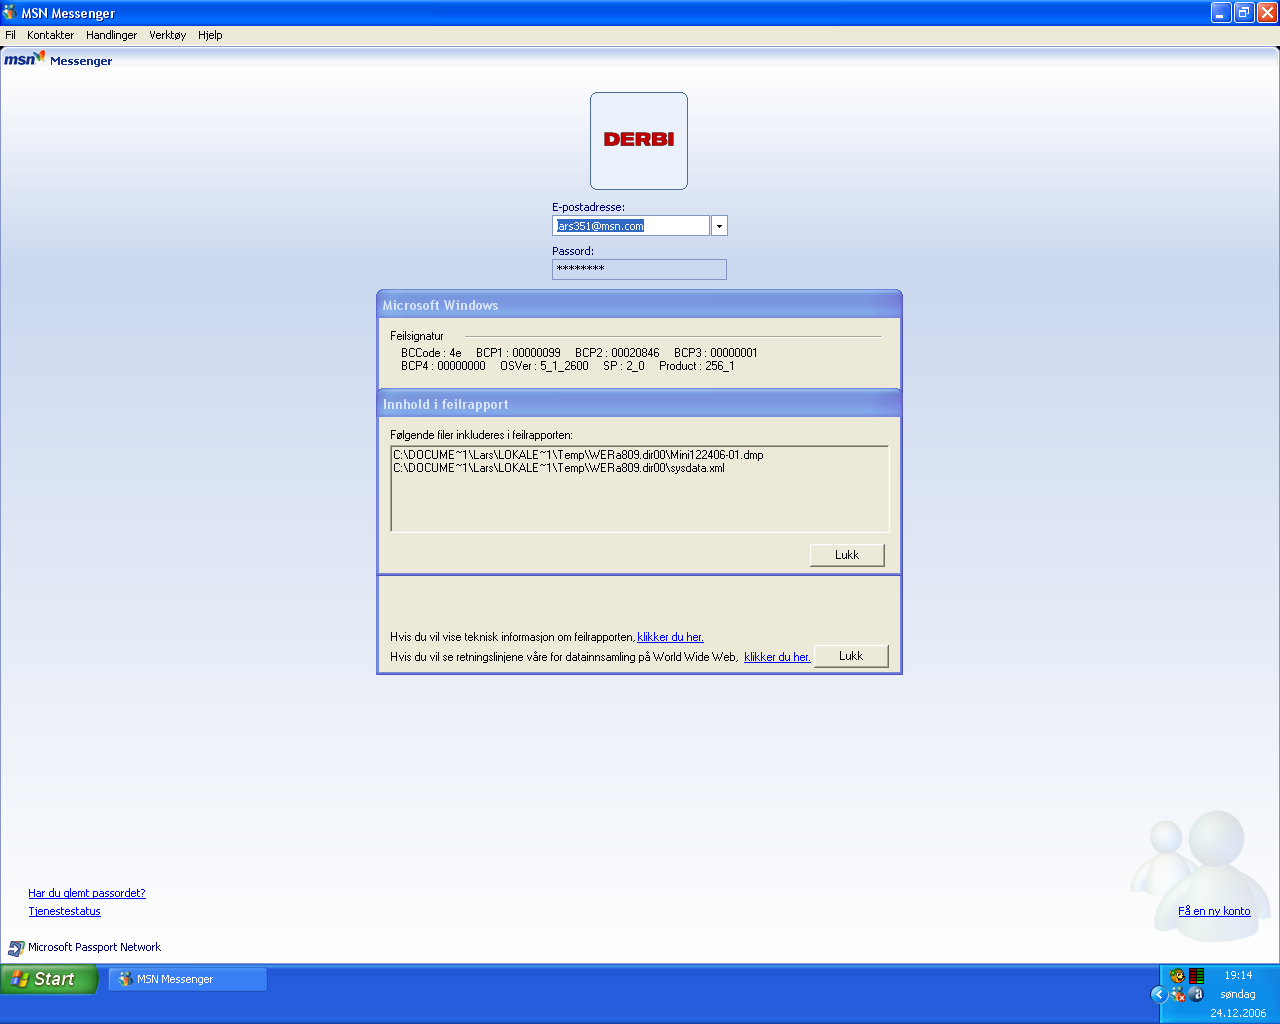Click the 'BCP4 : 00000000' value
1280x1024 pixels.
[x=443, y=366]
